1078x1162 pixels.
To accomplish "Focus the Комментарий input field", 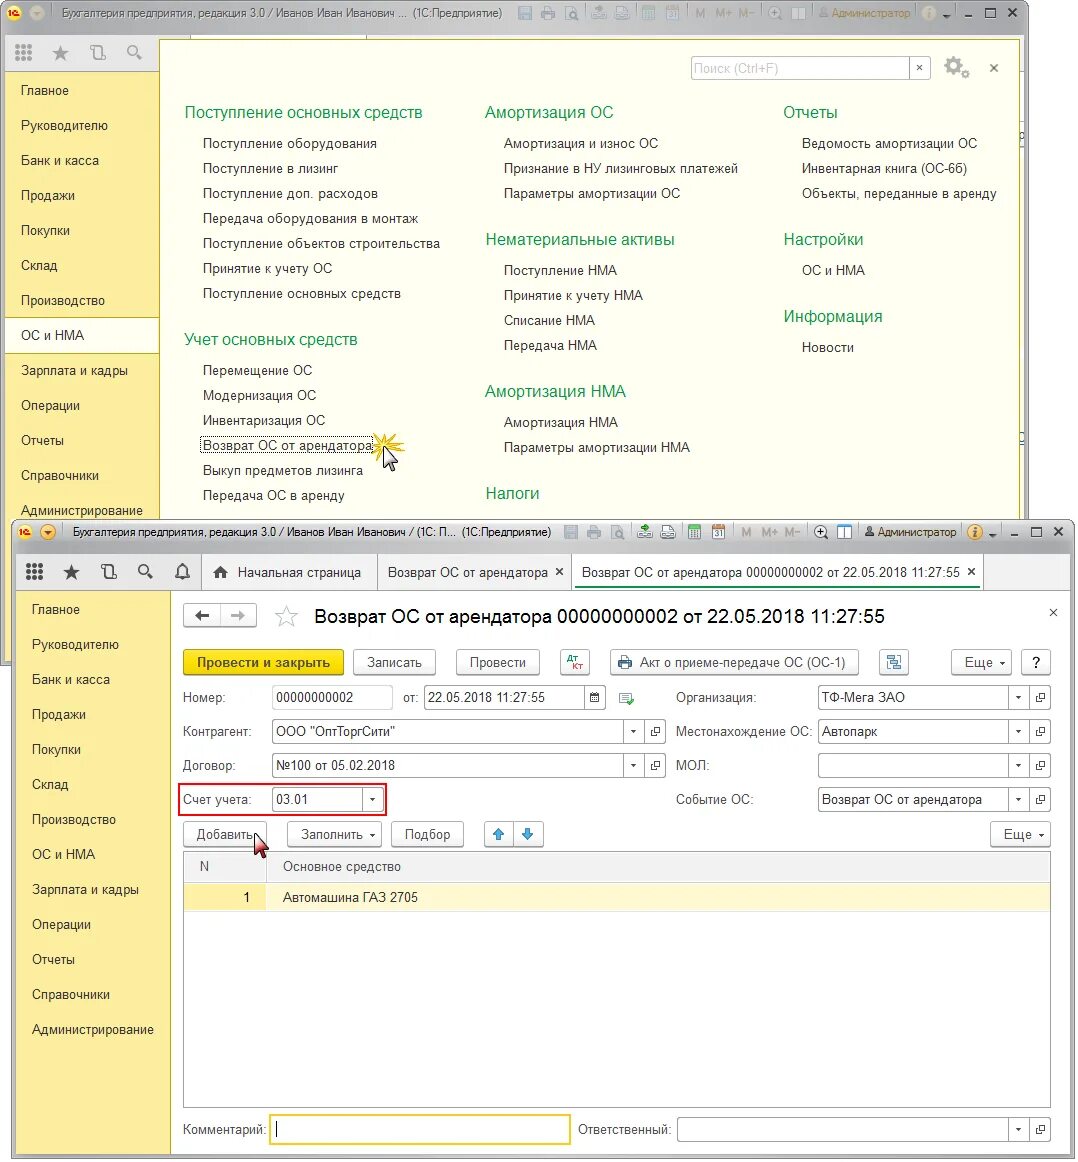I will coord(419,1129).
